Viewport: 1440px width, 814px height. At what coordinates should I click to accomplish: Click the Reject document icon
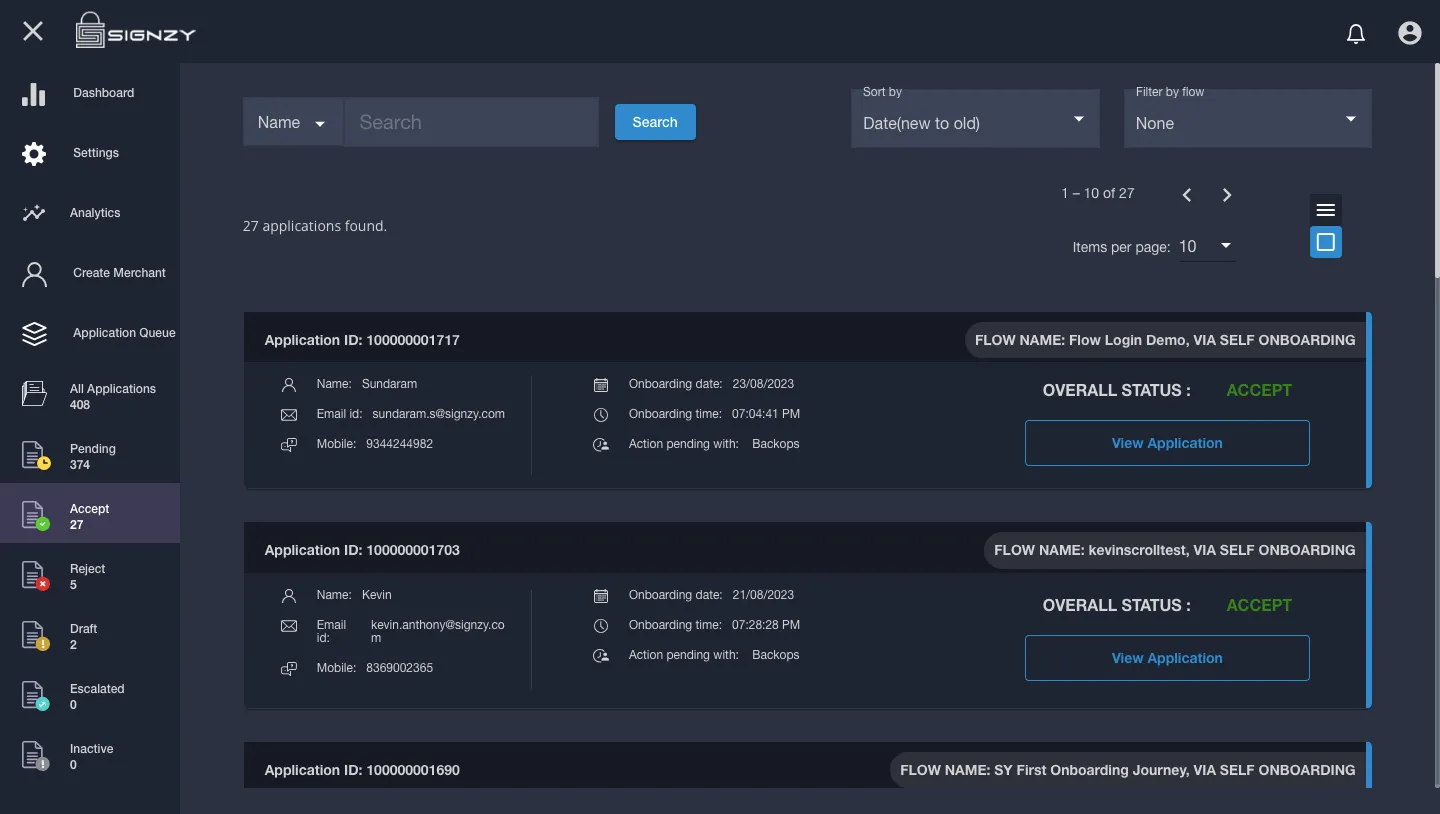coord(35,575)
